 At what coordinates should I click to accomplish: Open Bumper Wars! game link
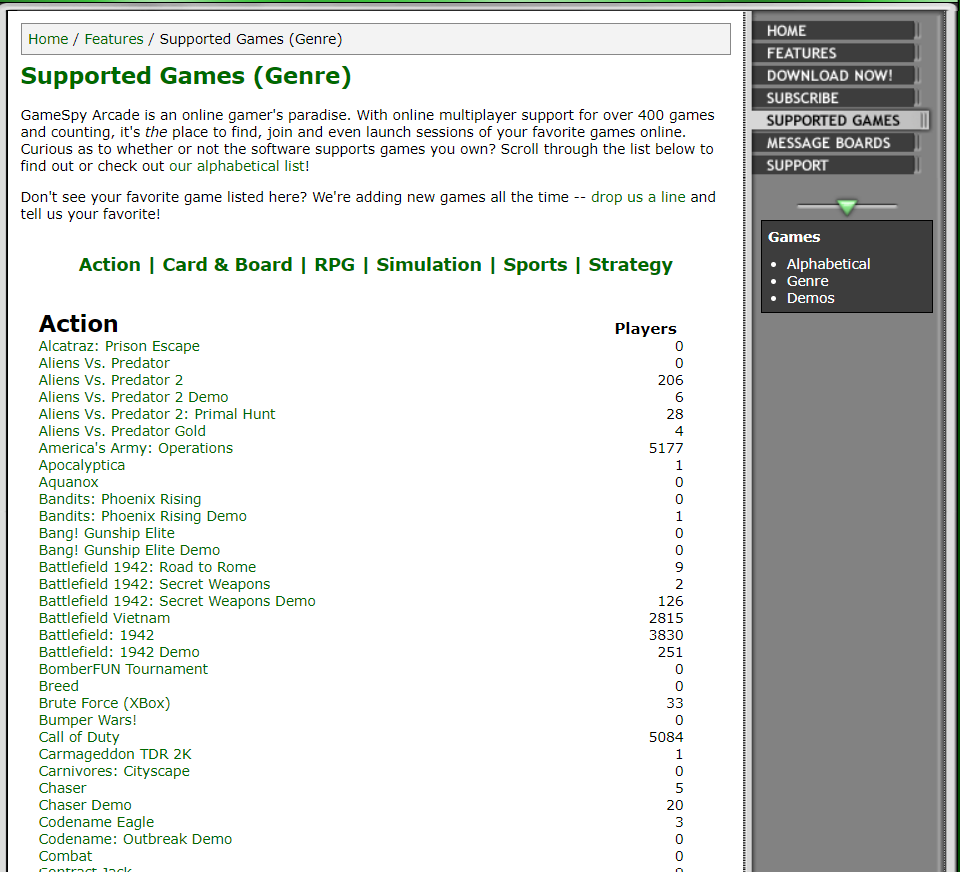coord(88,720)
